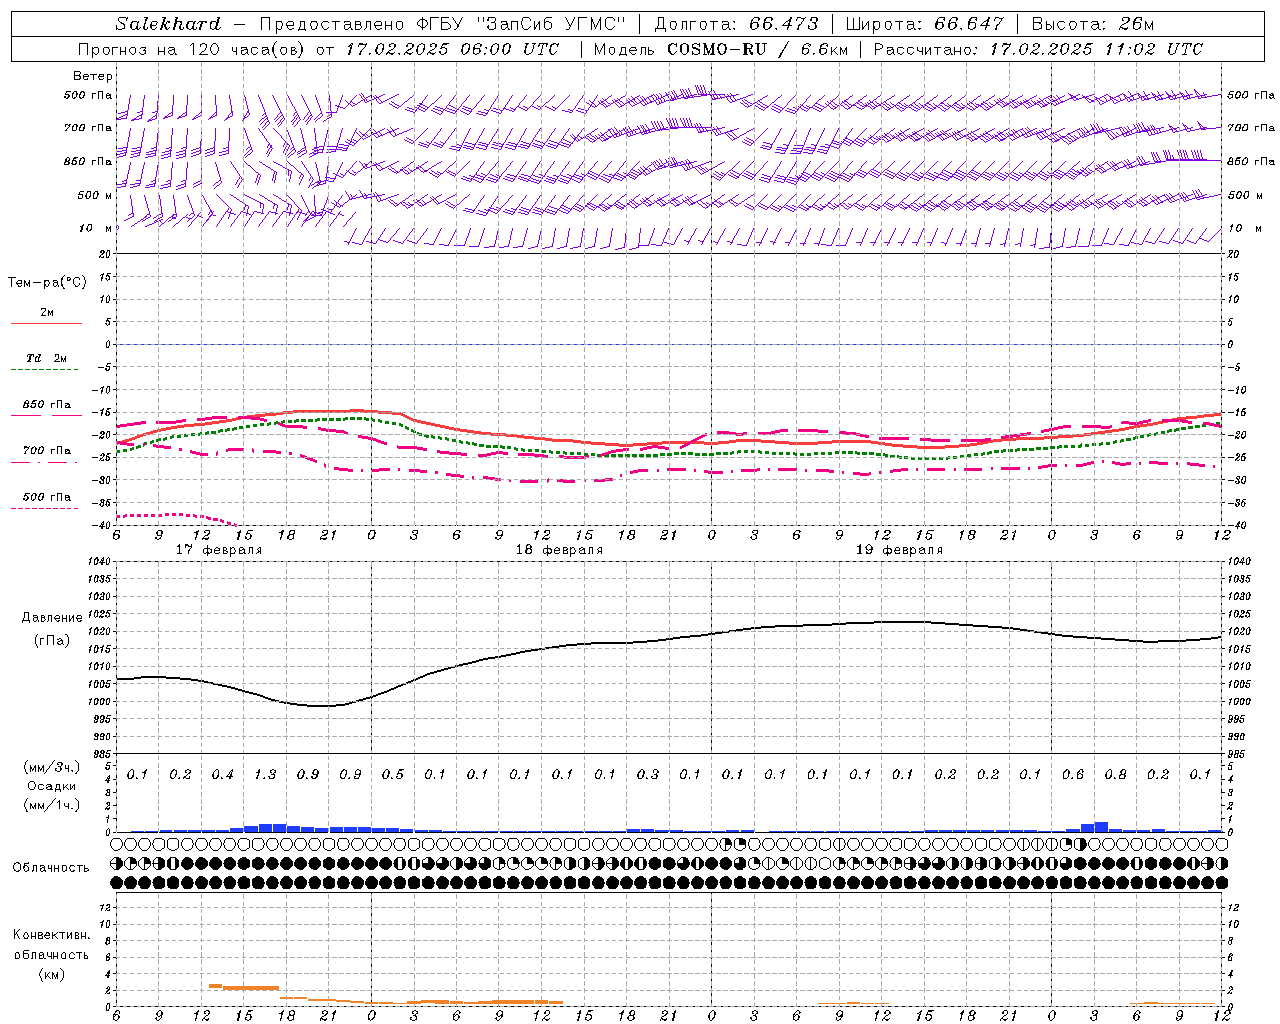
Task: Select the 1.3 precipitation value
Action: click(x=265, y=774)
